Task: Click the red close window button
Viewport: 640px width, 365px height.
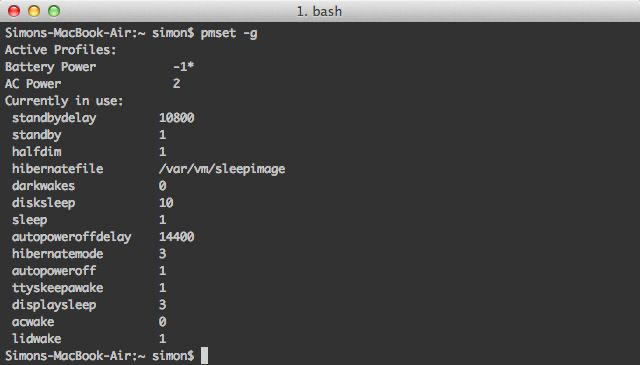Action: tap(14, 11)
